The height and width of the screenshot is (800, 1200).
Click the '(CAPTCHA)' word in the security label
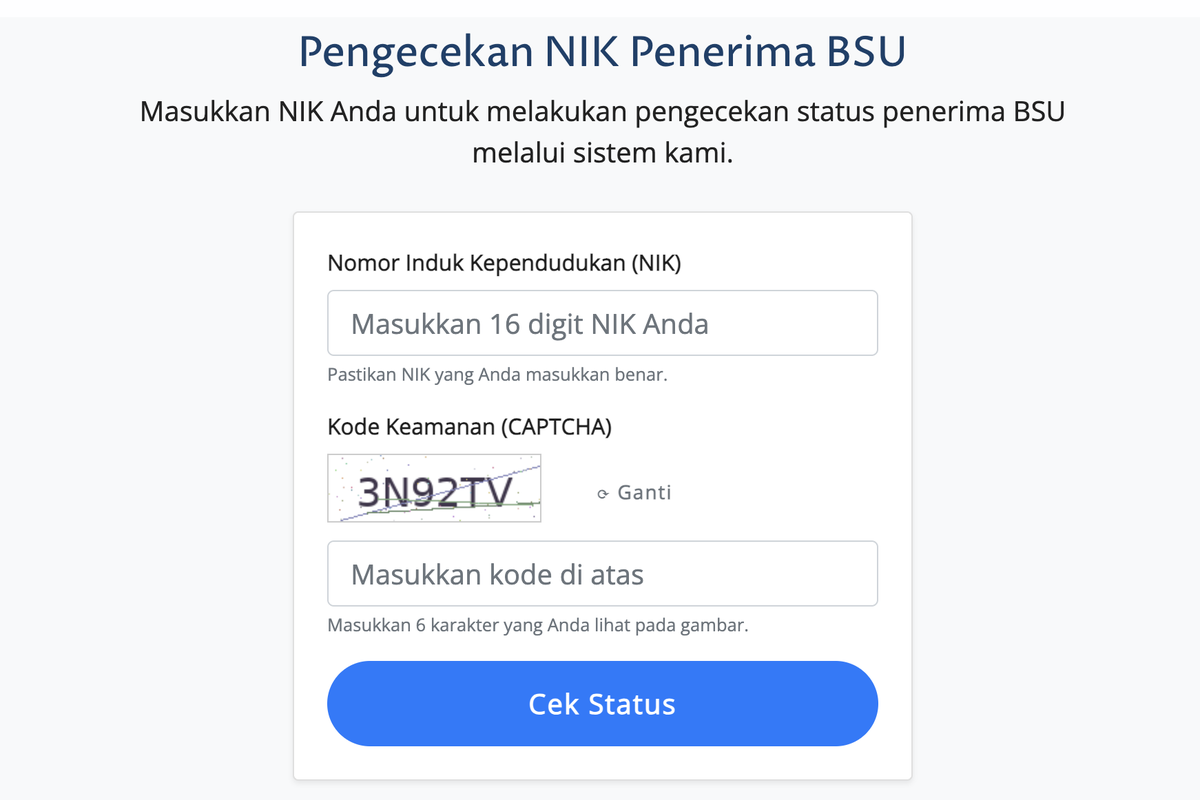(x=556, y=427)
